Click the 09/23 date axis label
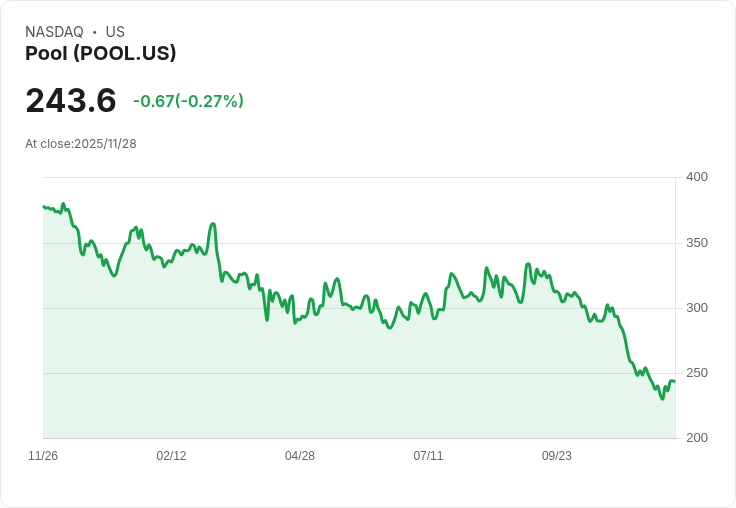The image size is (736, 508). (557, 456)
